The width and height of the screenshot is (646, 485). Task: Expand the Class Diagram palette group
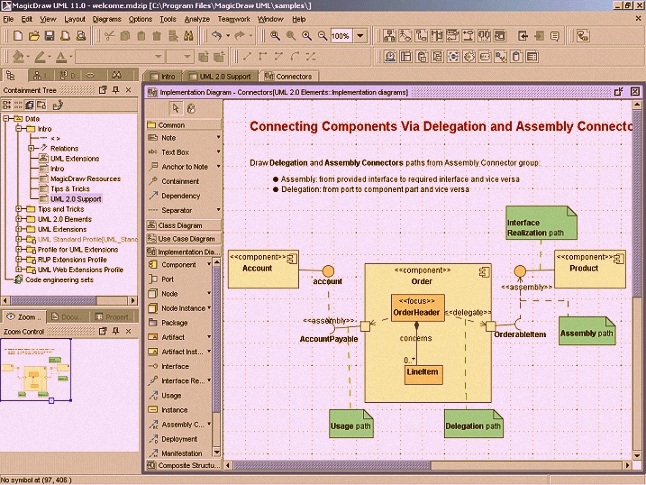[x=184, y=225]
